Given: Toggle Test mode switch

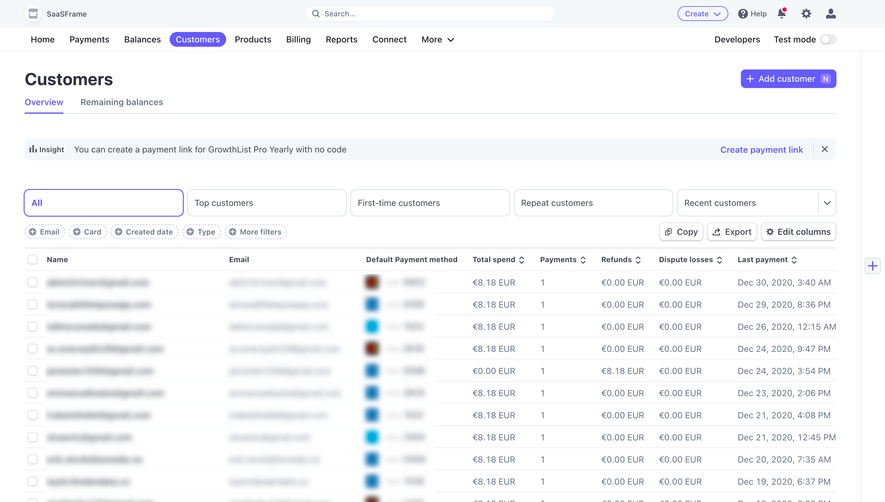Looking at the screenshot, I should click(828, 40).
